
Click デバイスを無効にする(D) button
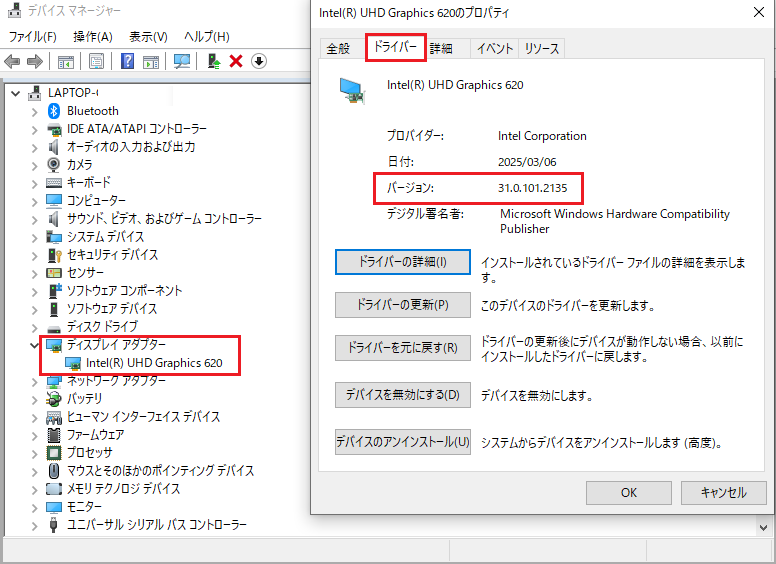pos(402,395)
